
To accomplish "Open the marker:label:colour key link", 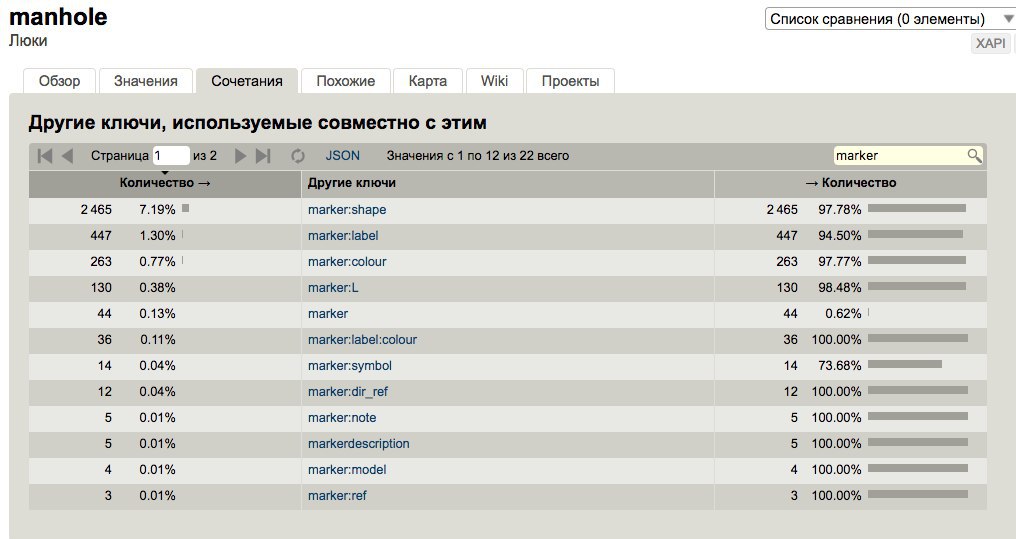I will 362,340.
